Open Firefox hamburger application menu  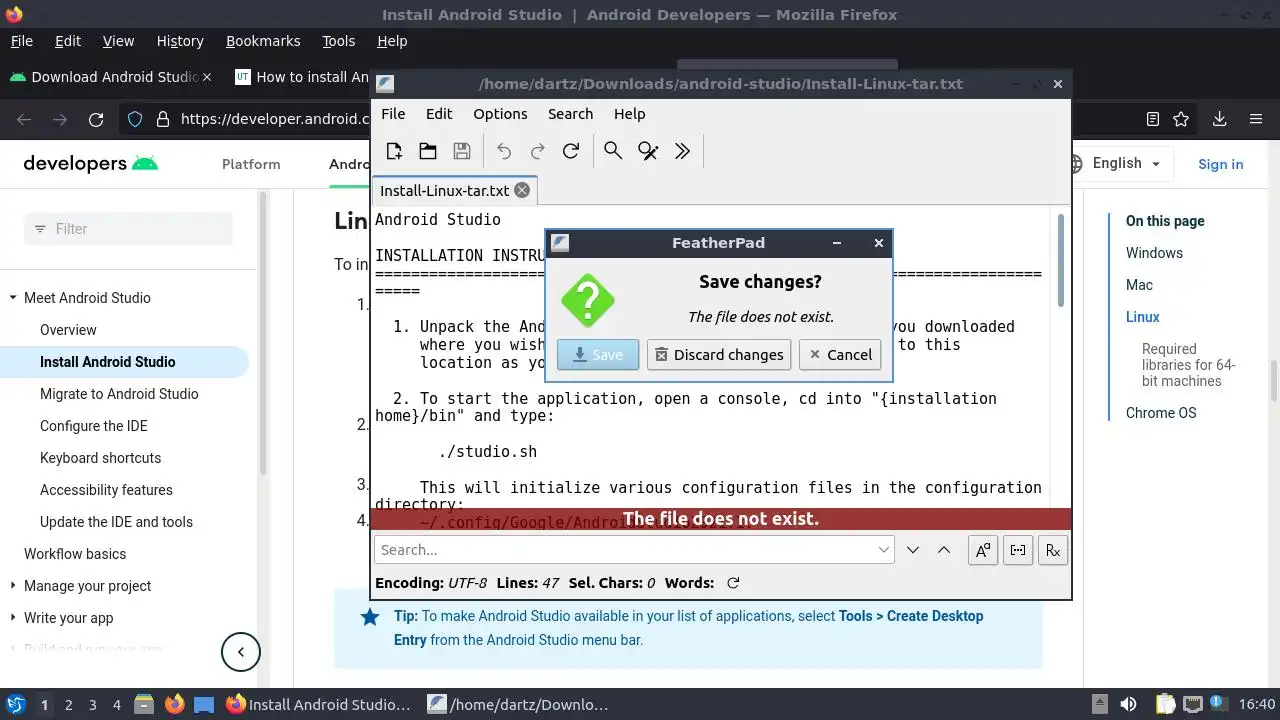tap(1256, 119)
